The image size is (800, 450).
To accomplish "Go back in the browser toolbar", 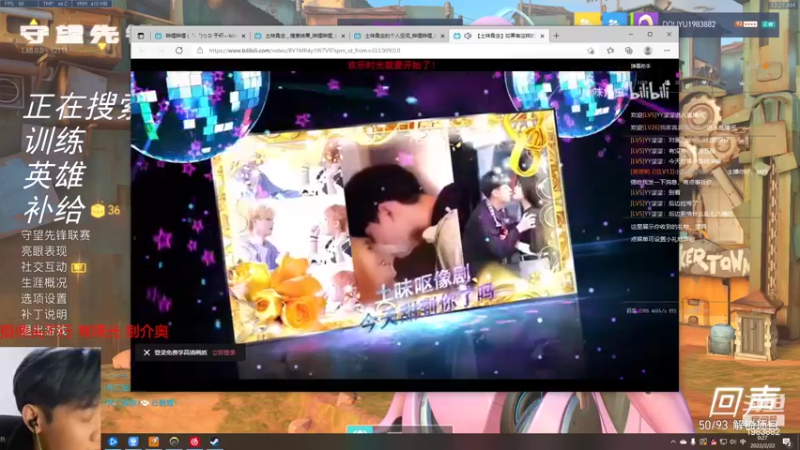I will (x=142, y=51).
